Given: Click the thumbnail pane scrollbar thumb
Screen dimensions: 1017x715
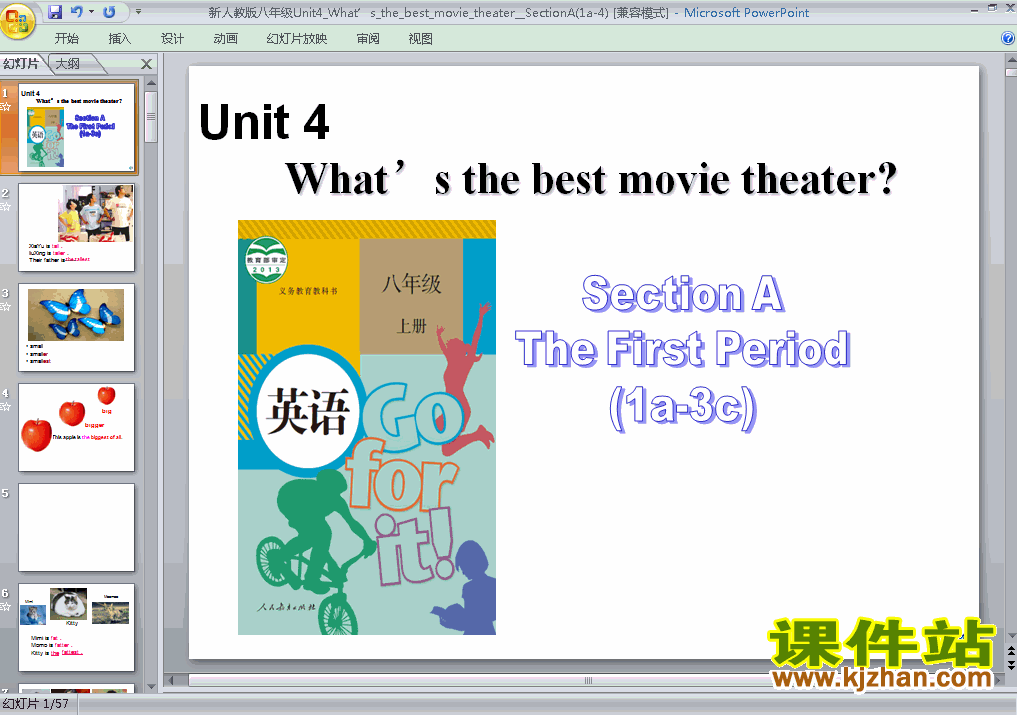Looking at the screenshot, I should point(151,117).
